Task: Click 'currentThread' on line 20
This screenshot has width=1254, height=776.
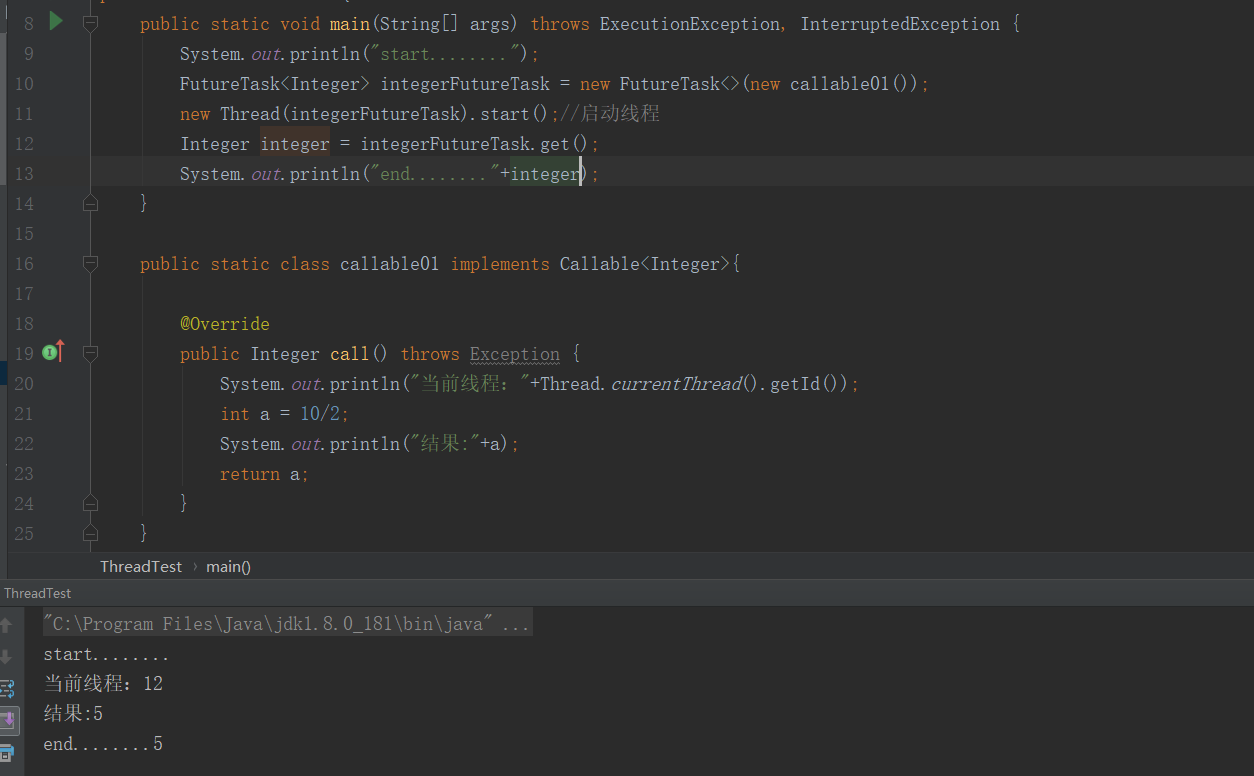Action: [x=675, y=384]
